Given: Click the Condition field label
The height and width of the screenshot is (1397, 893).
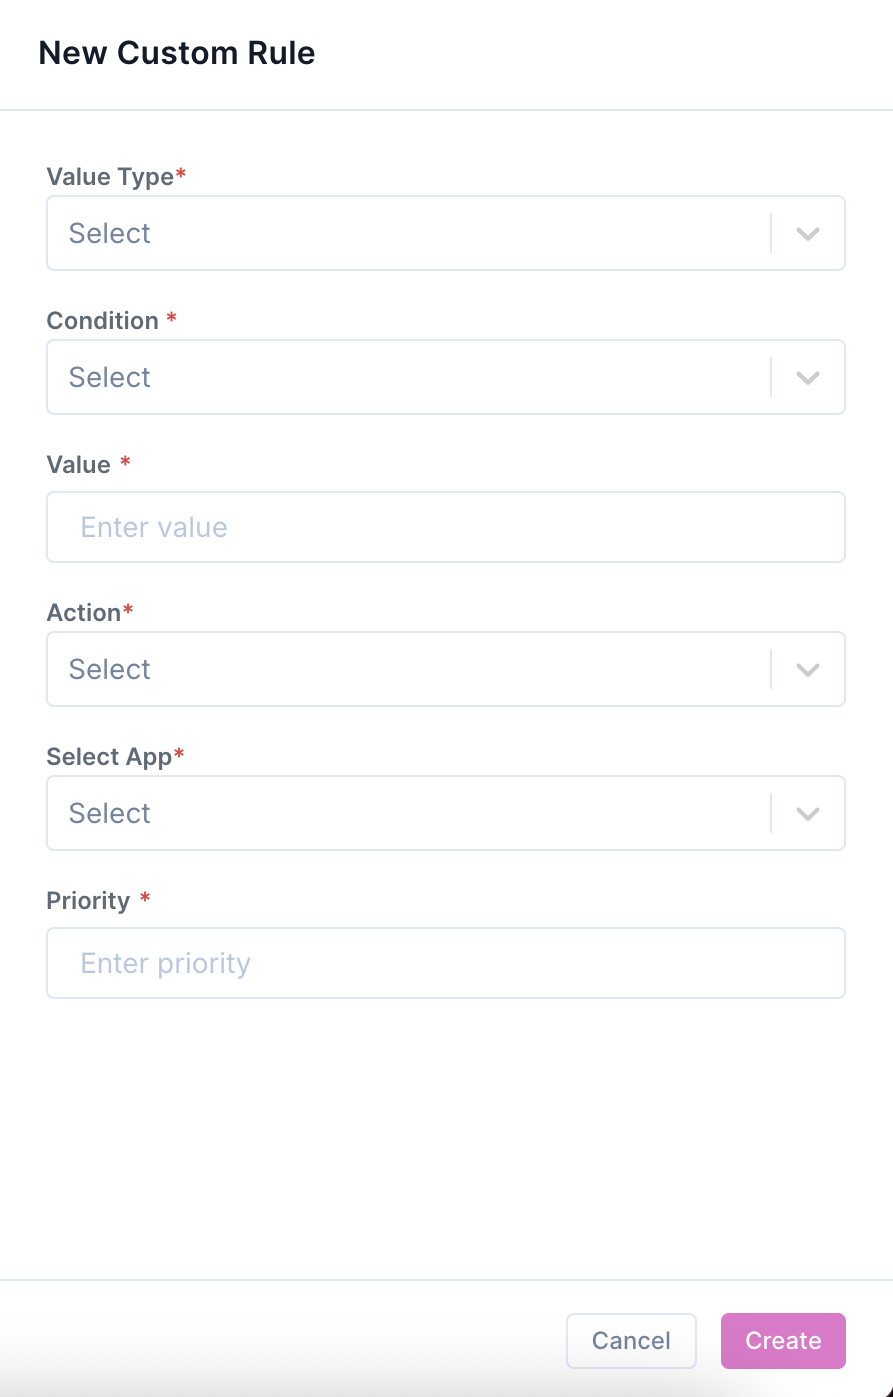Looking at the screenshot, I should (x=103, y=321).
